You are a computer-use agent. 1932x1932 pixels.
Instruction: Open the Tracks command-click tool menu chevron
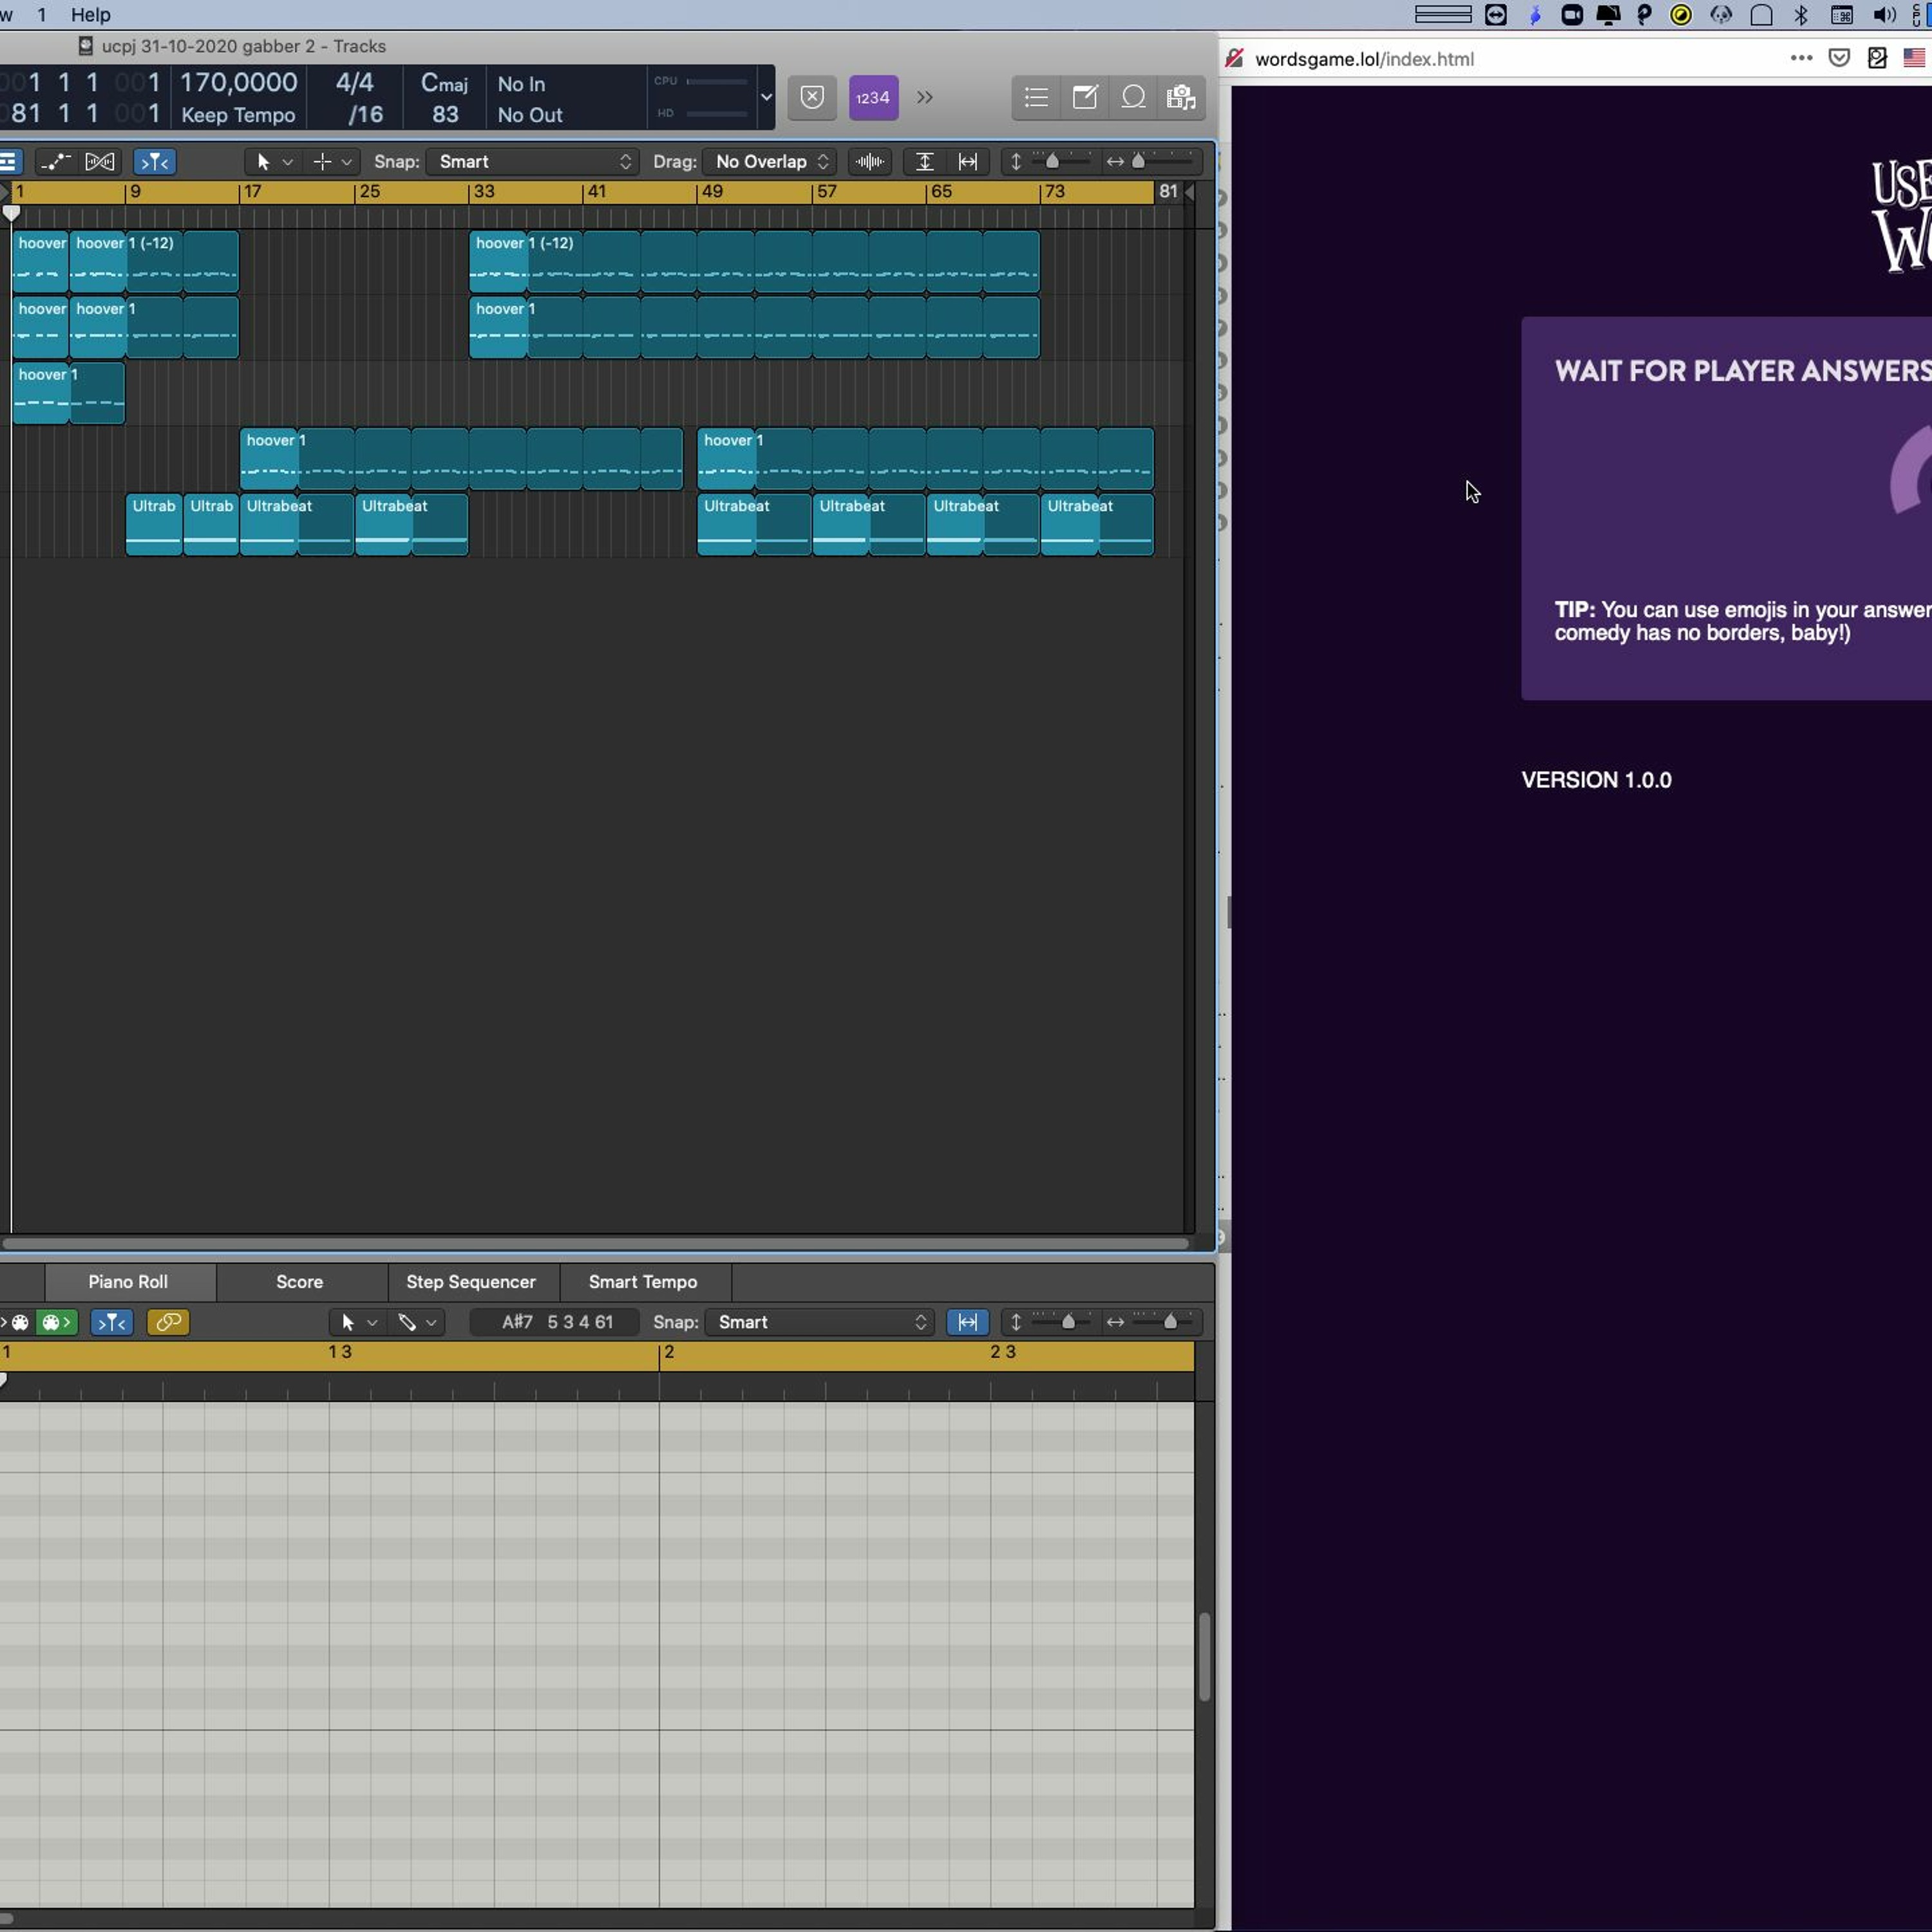[347, 162]
